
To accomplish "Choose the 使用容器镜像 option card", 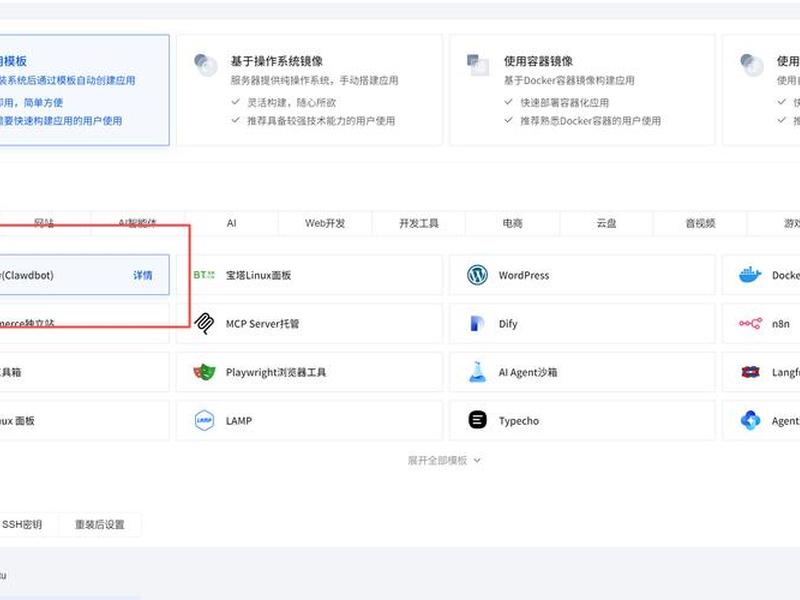I will pos(582,90).
